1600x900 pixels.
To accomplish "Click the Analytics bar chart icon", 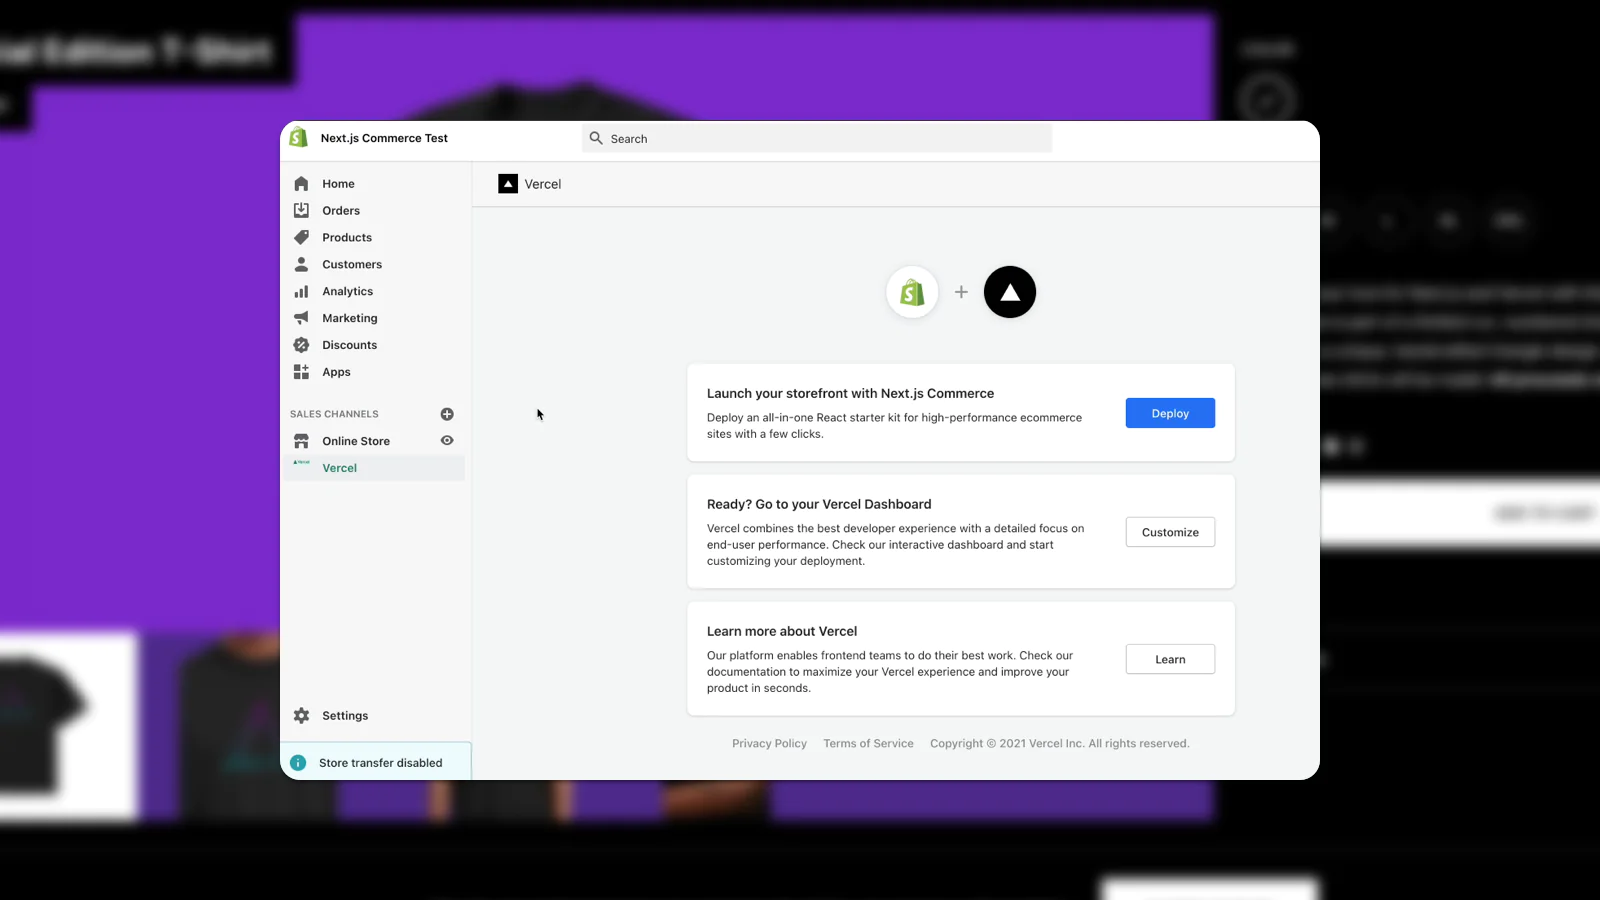I will pyautogui.click(x=301, y=292).
